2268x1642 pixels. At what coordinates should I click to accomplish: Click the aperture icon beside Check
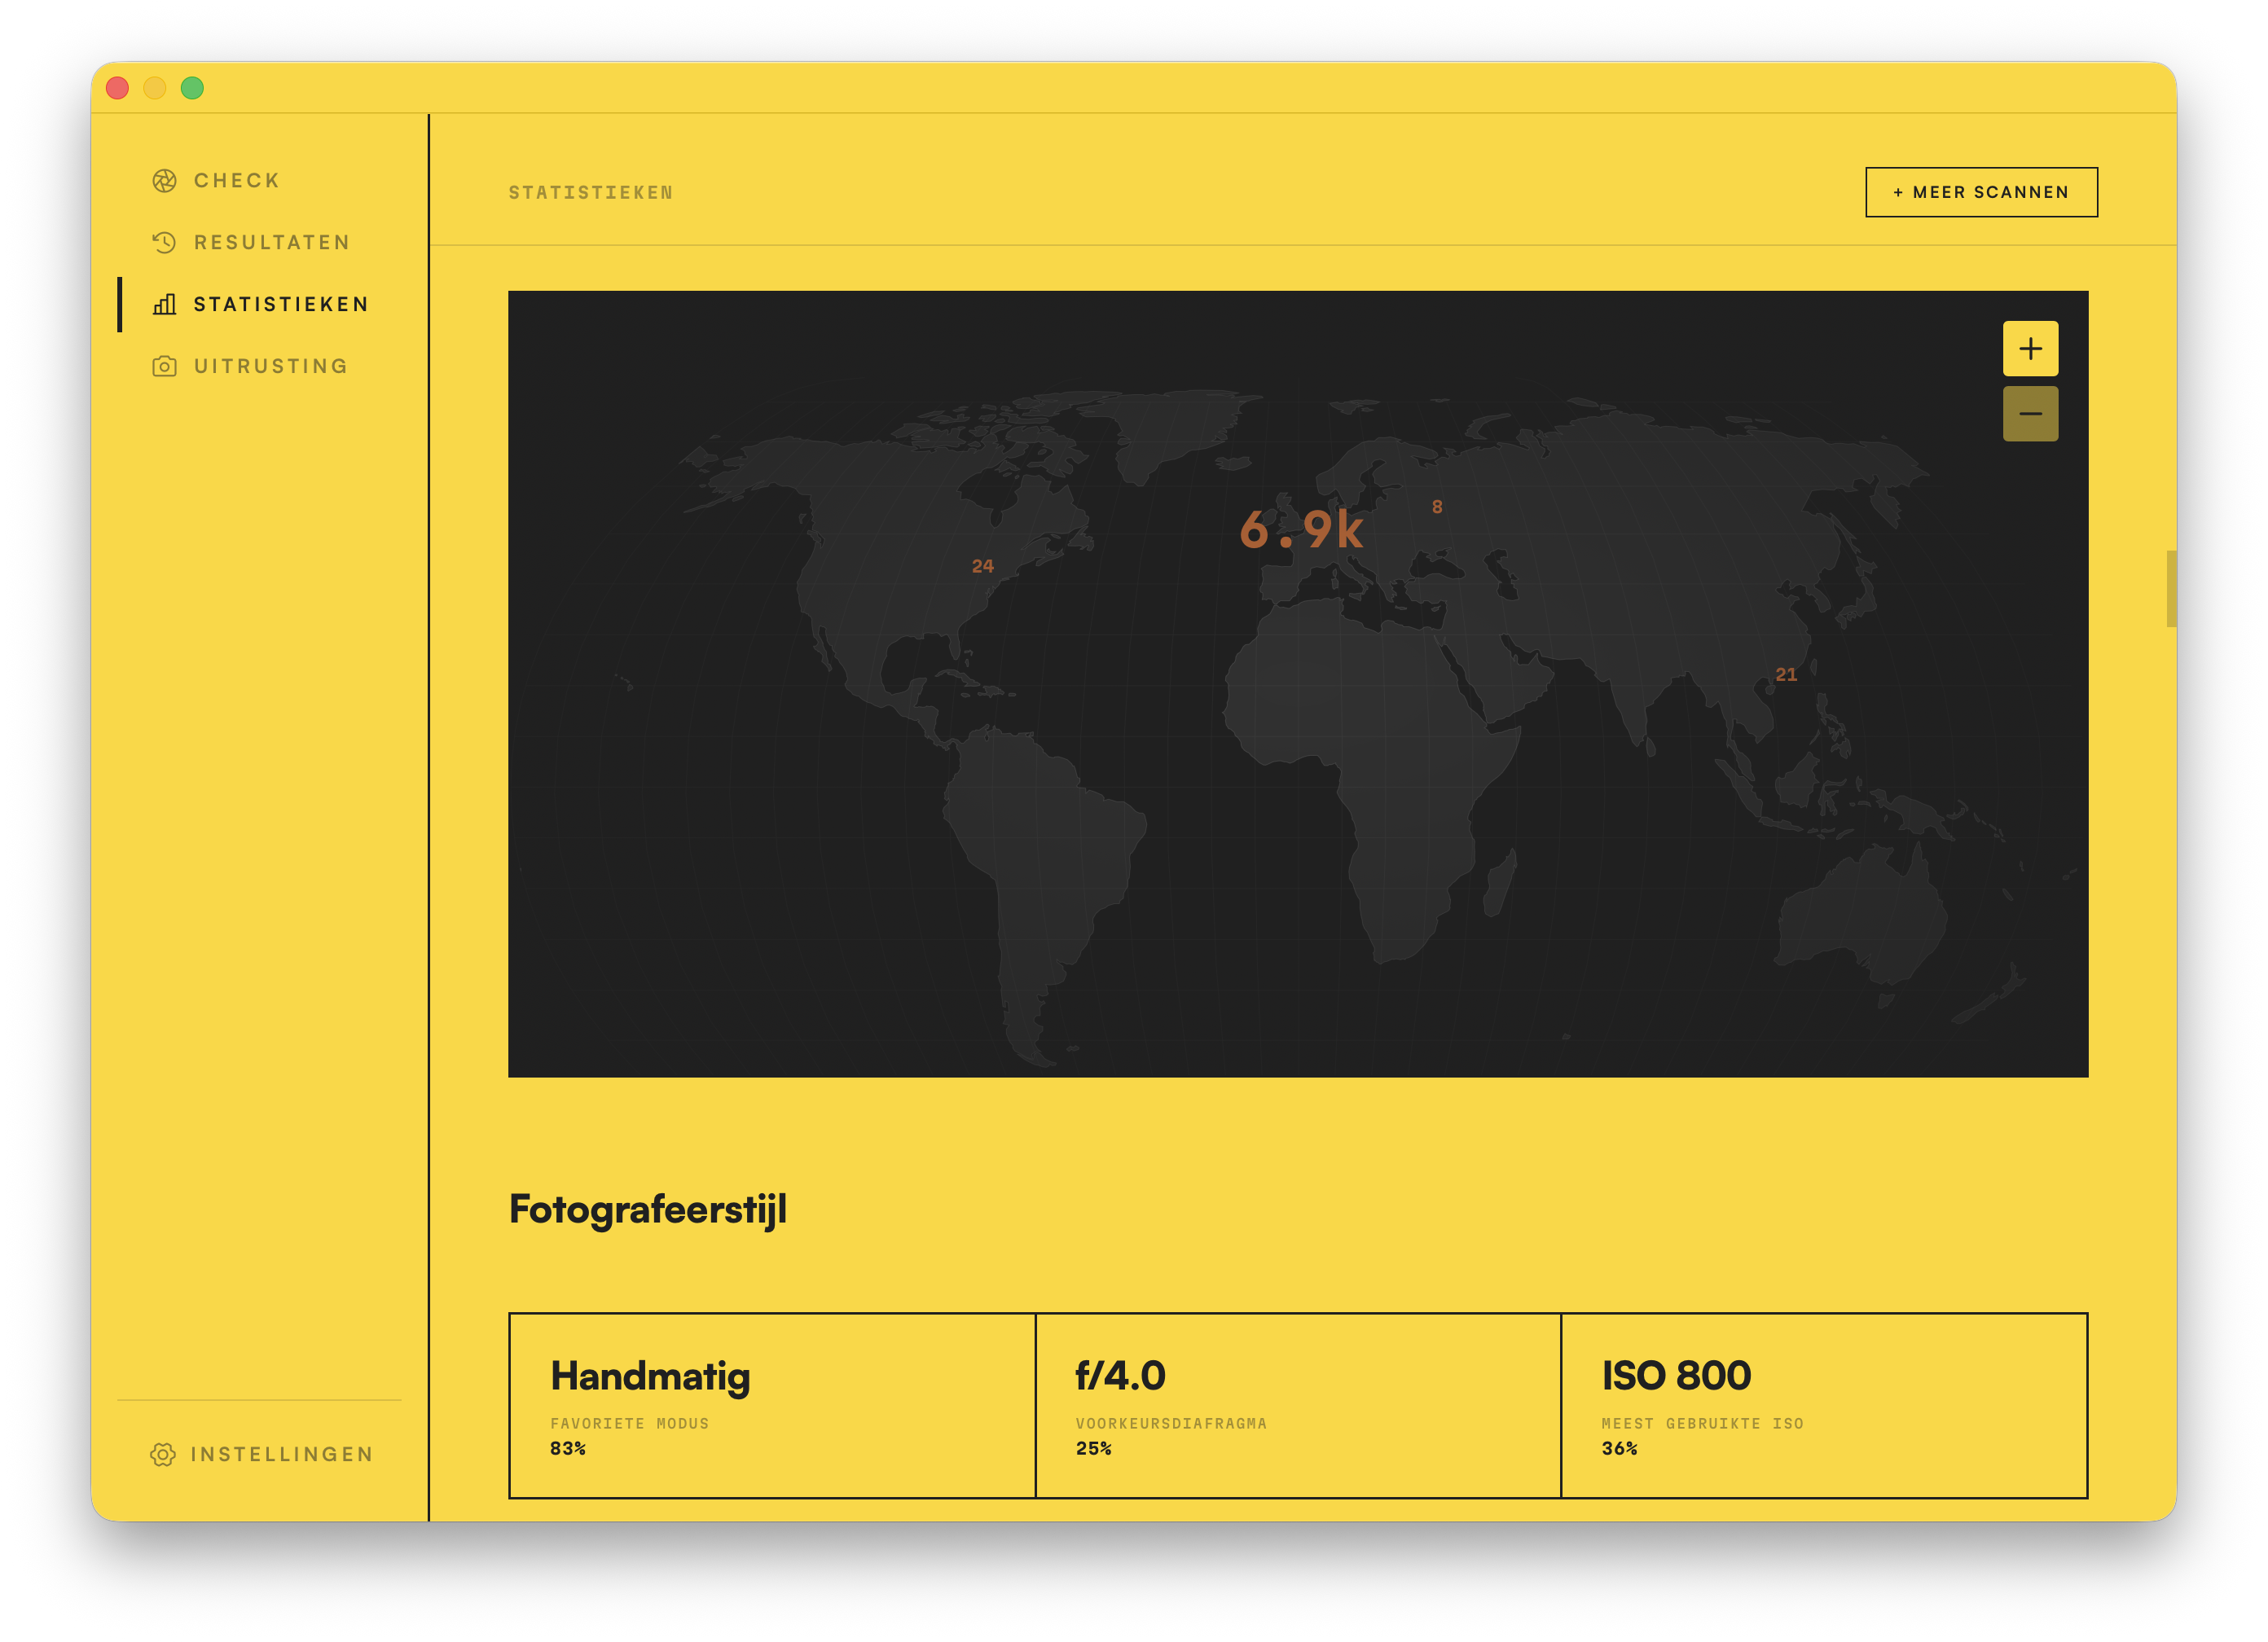(x=164, y=181)
